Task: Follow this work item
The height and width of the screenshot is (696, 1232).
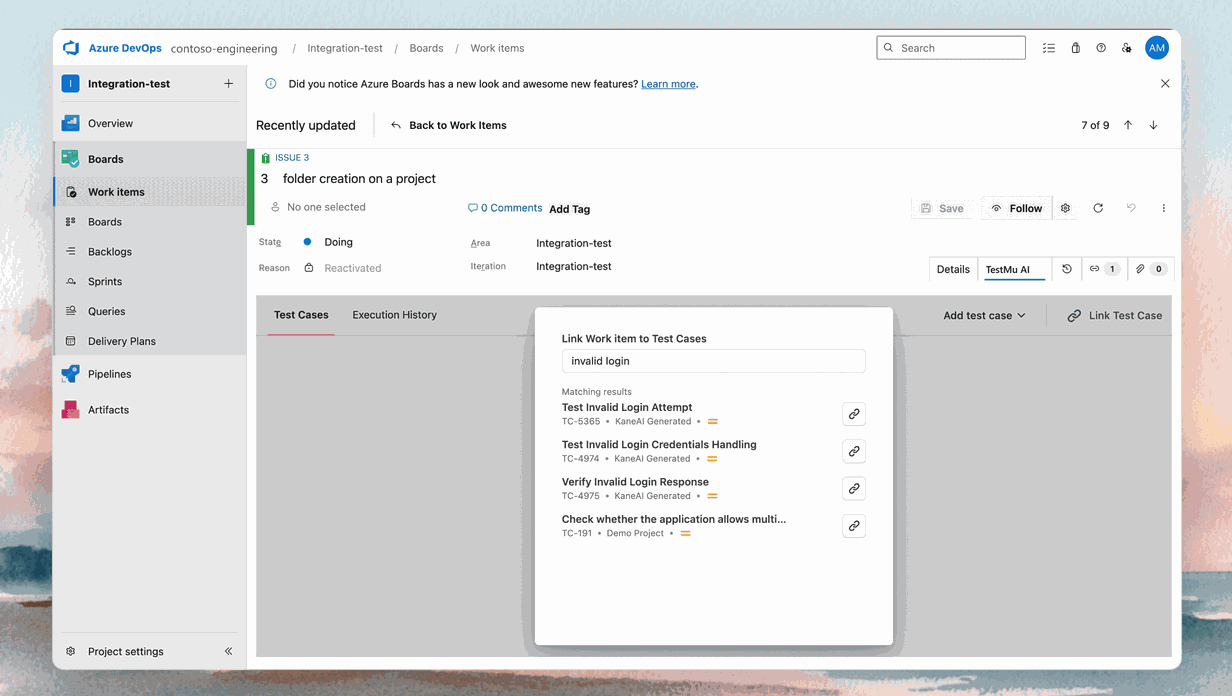Action: tap(1016, 208)
